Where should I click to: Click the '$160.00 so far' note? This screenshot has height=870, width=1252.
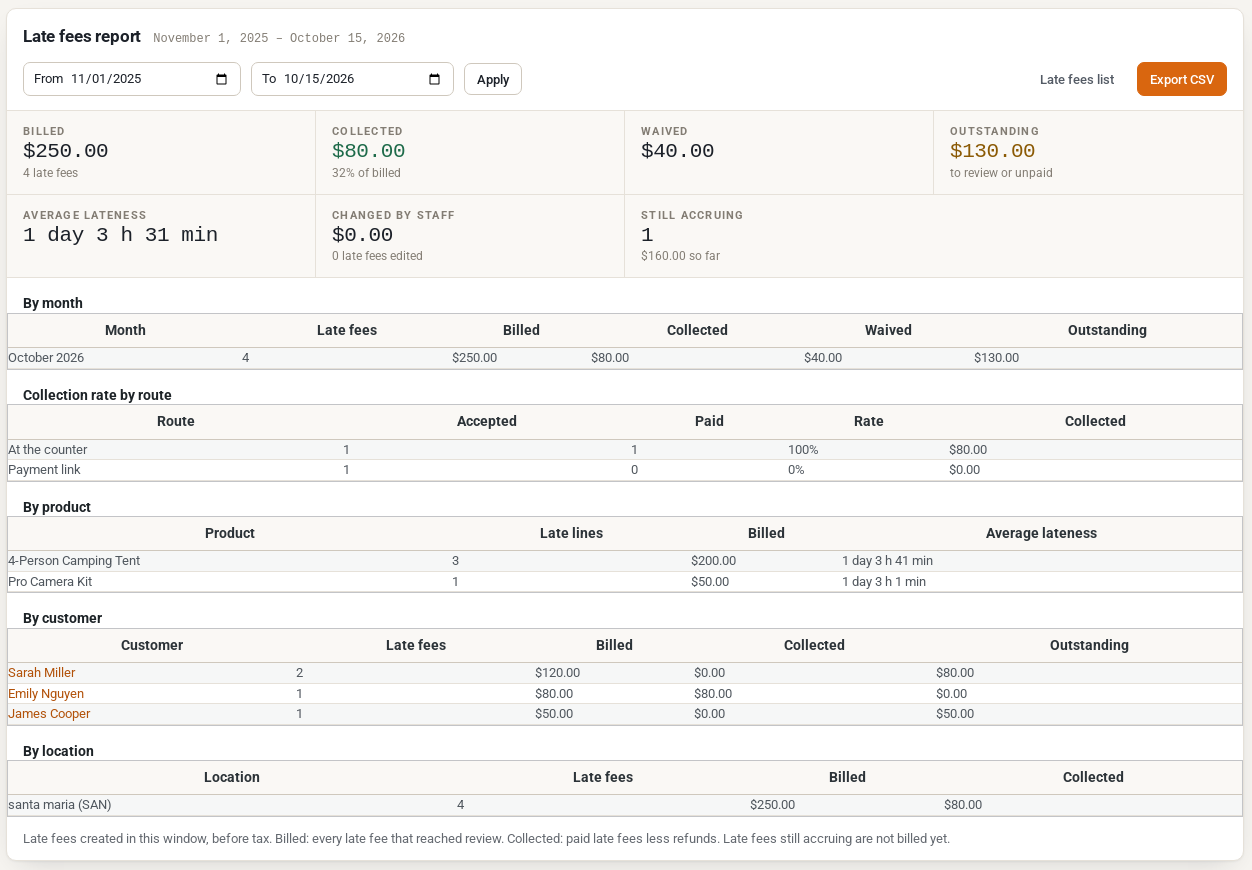coord(681,256)
